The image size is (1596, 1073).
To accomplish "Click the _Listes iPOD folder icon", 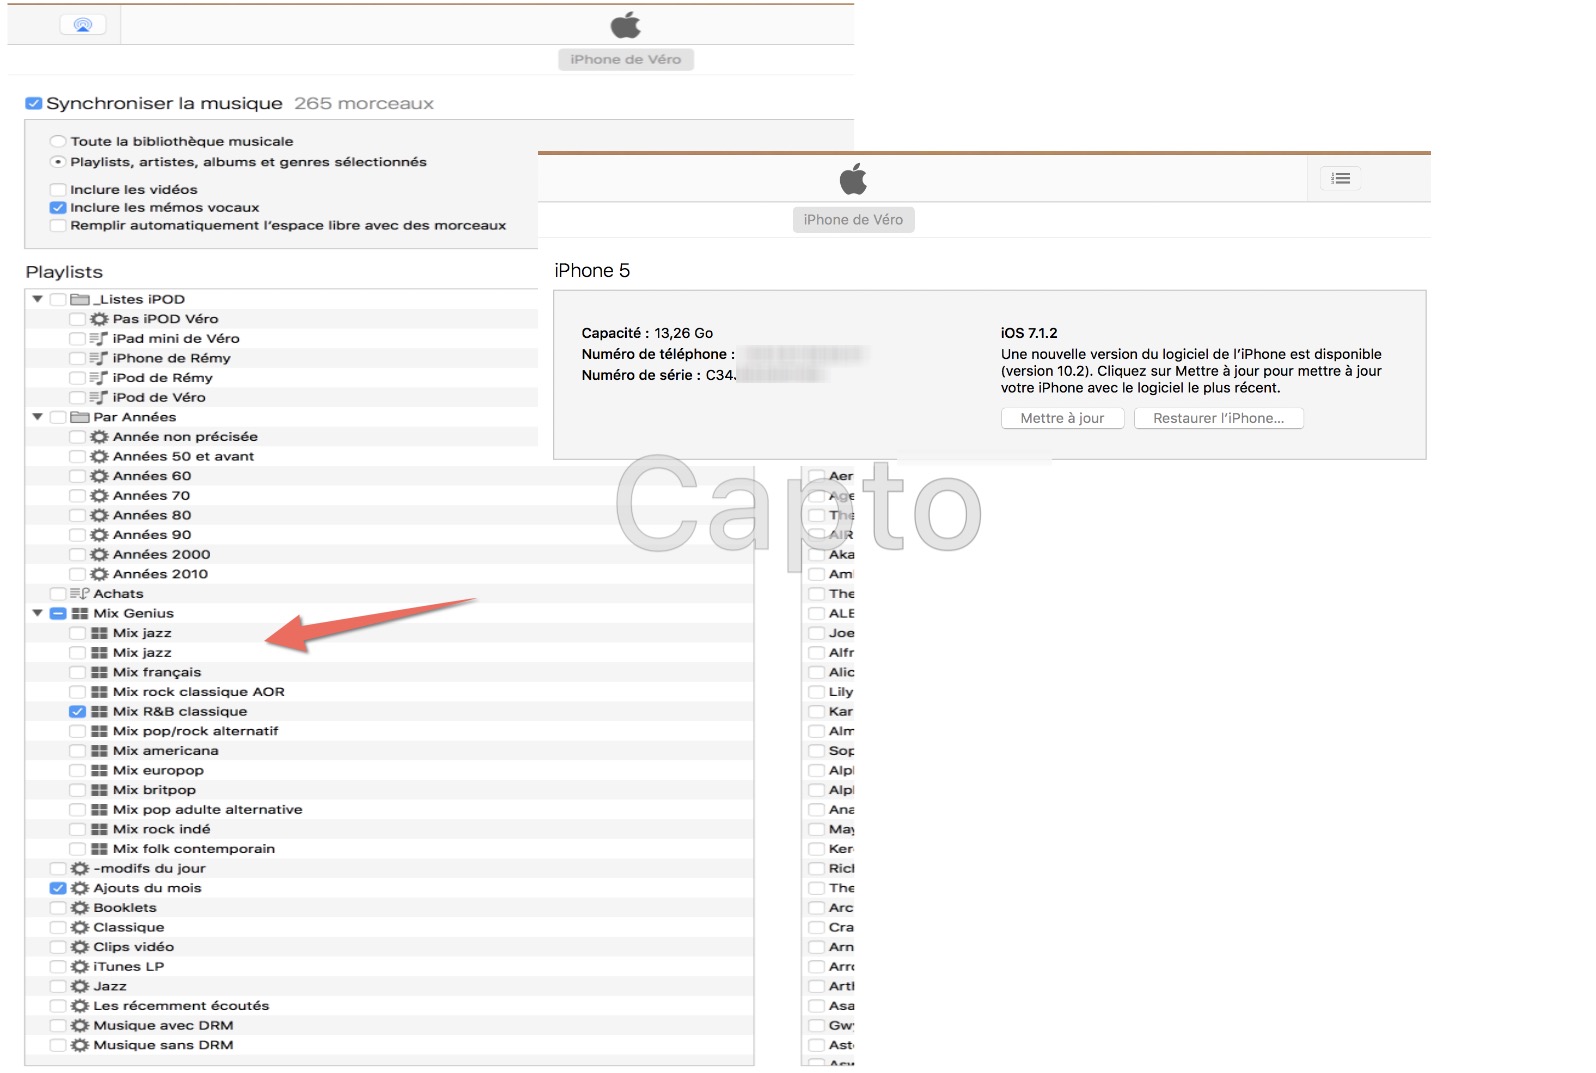I will pos(80,299).
